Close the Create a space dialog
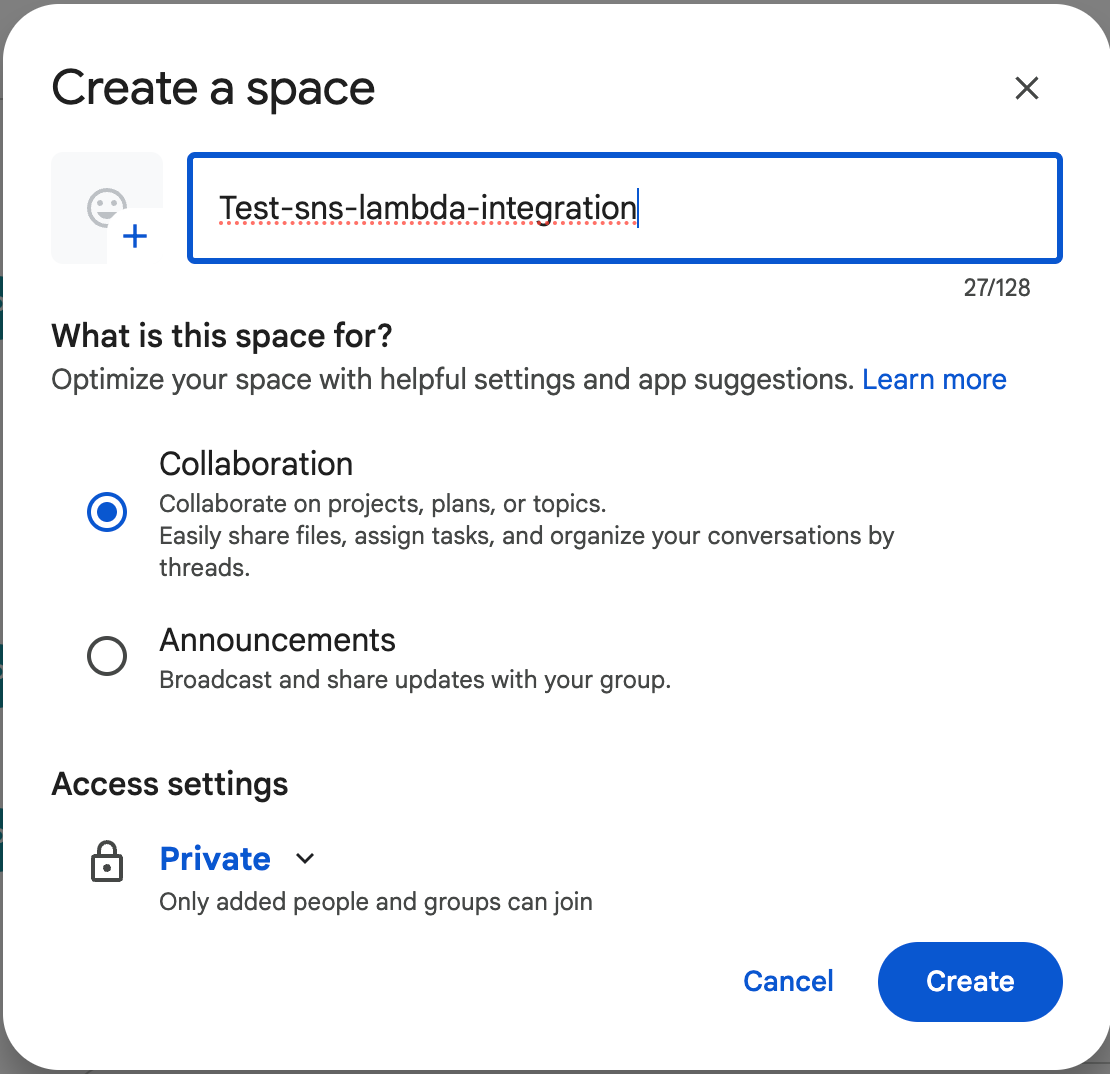The image size is (1110, 1074). point(1026,88)
